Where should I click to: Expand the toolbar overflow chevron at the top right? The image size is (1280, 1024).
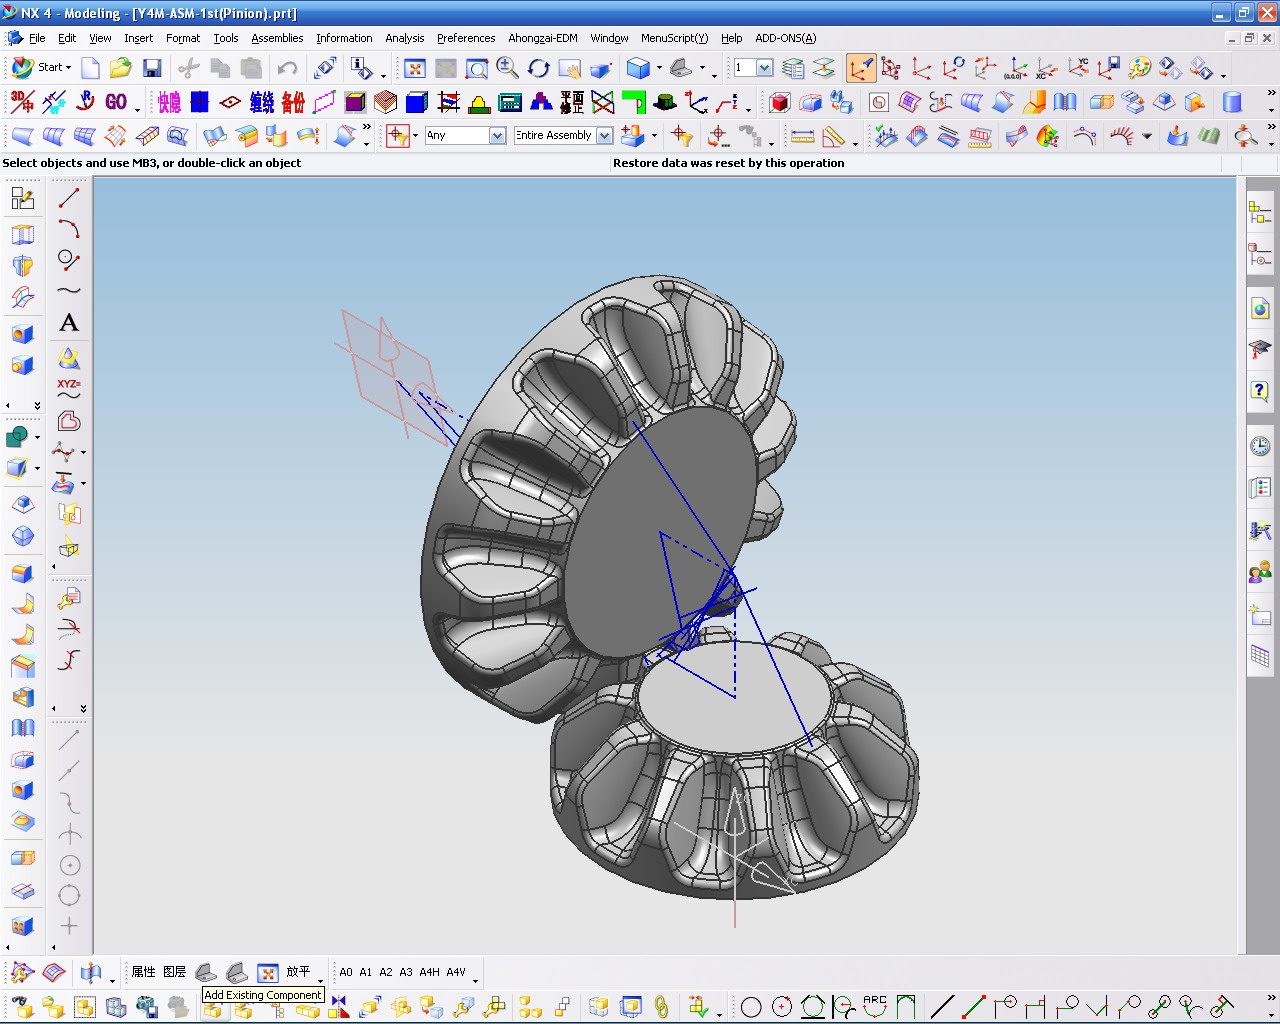(1271, 93)
